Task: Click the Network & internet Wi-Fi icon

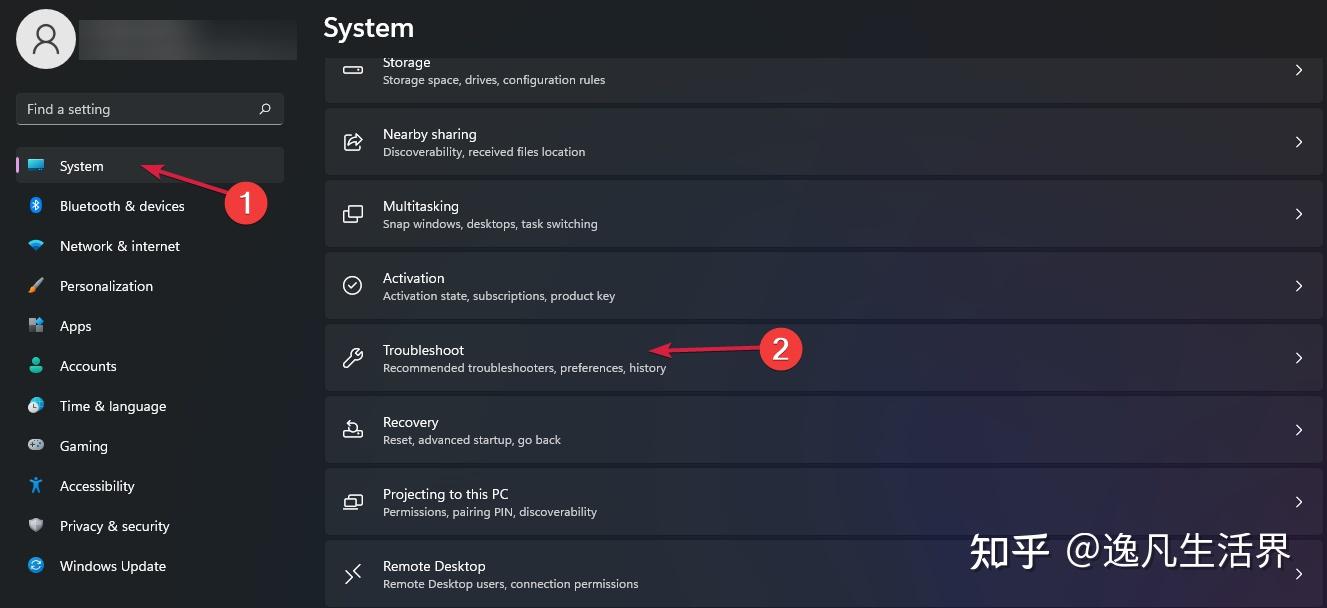Action: pyautogui.click(x=36, y=246)
